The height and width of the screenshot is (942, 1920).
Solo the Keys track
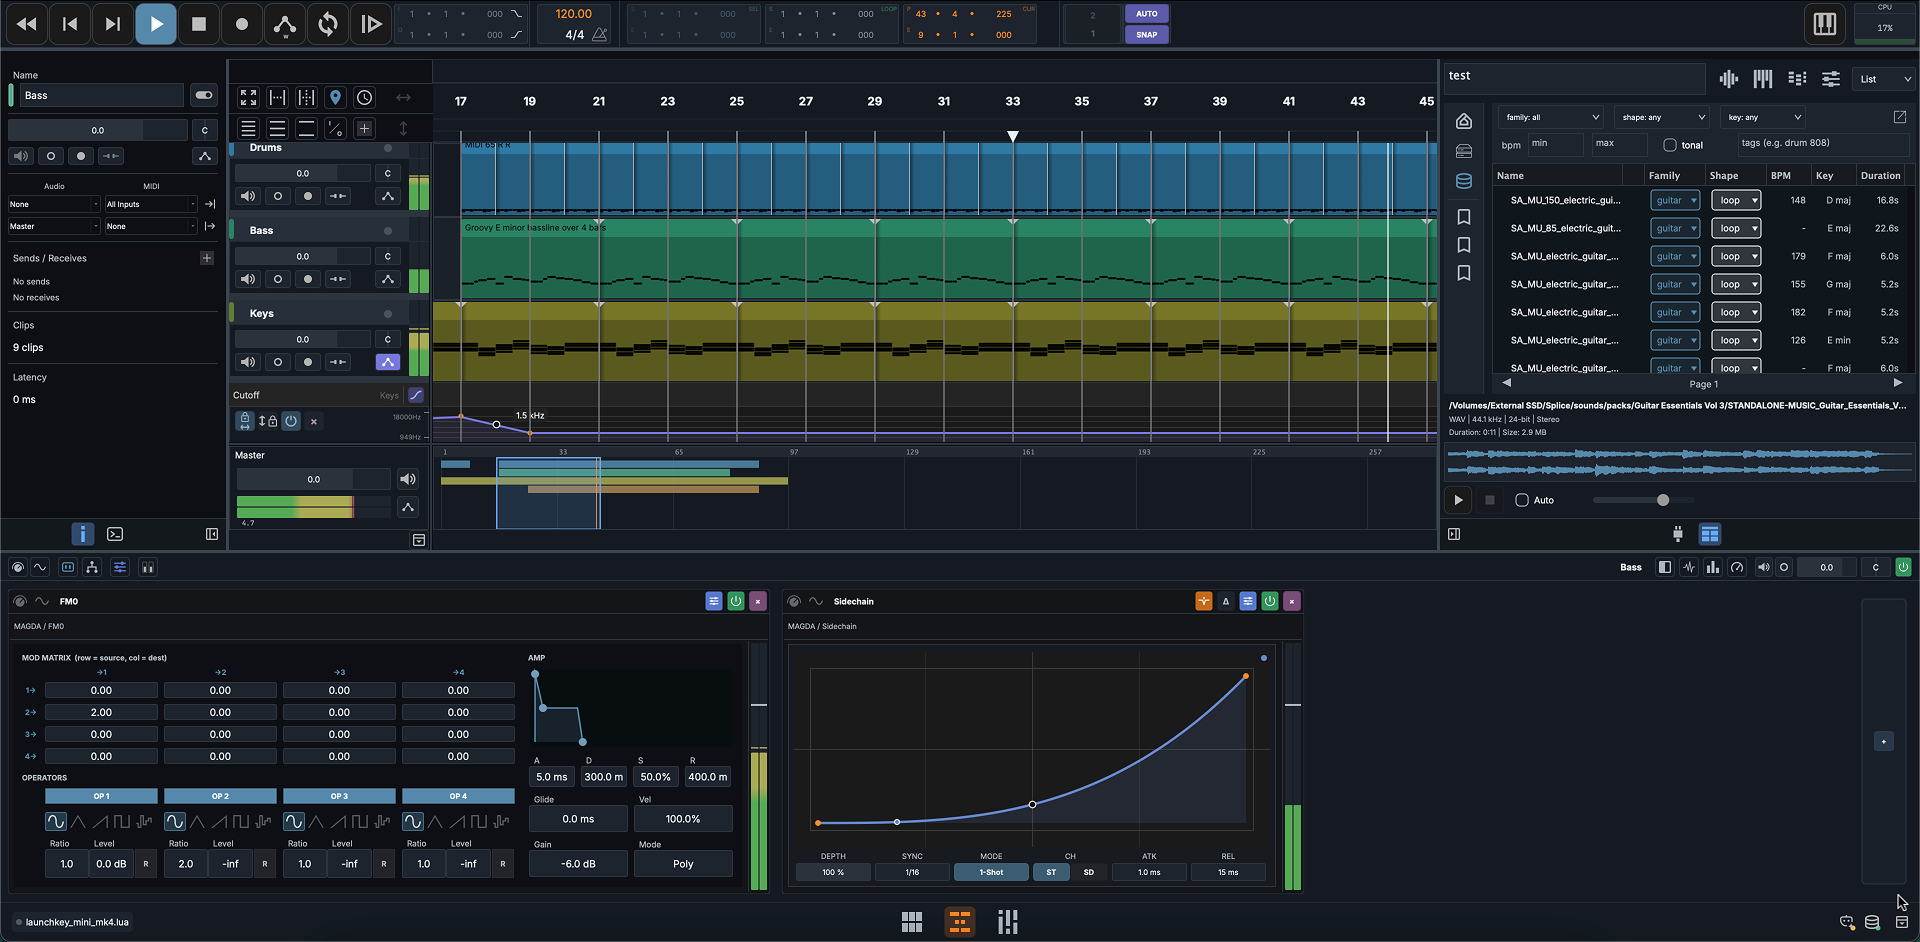(x=278, y=362)
